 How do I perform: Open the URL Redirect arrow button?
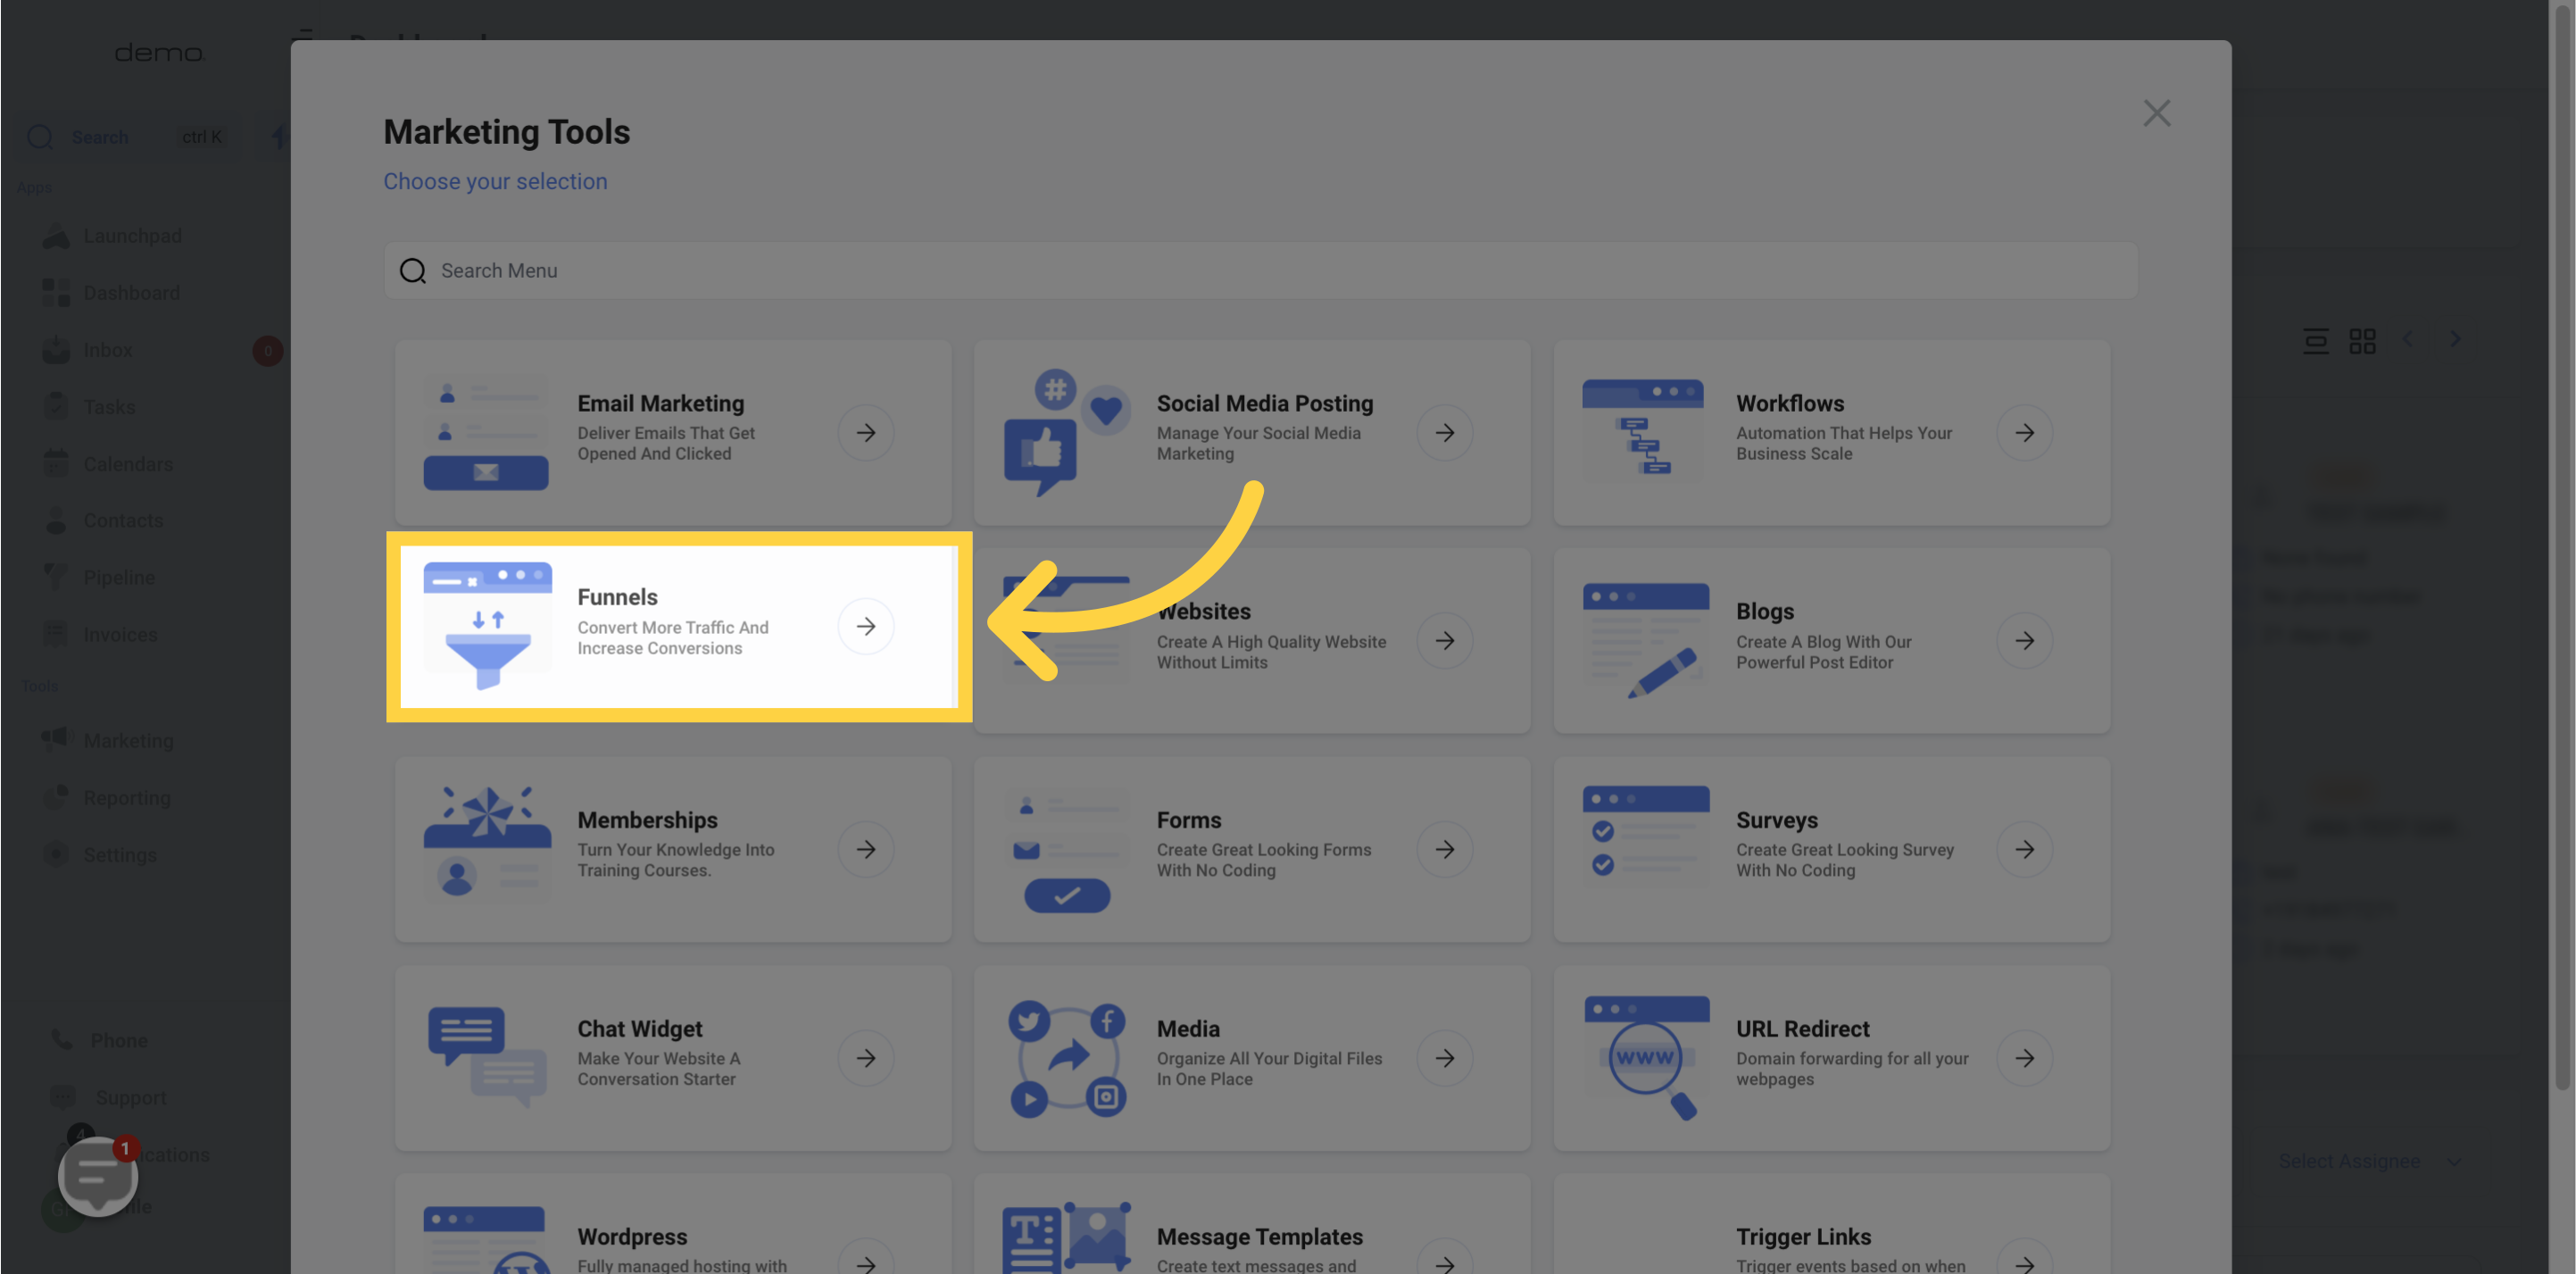pyautogui.click(x=2024, y=1058)
